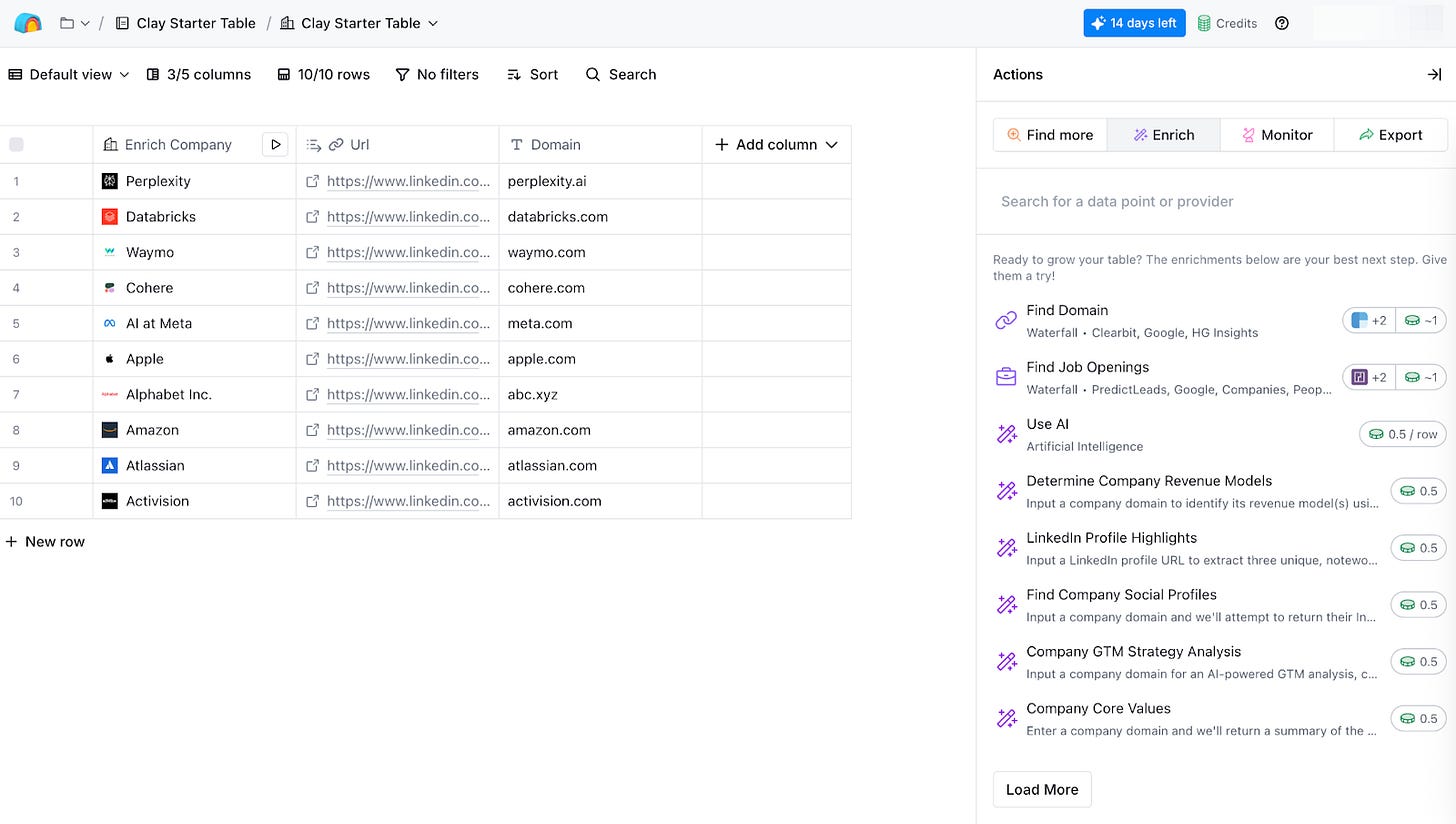
Task: Select Company GTM Strategy Analysis enrichment
Action: (x=1220, y=662)
